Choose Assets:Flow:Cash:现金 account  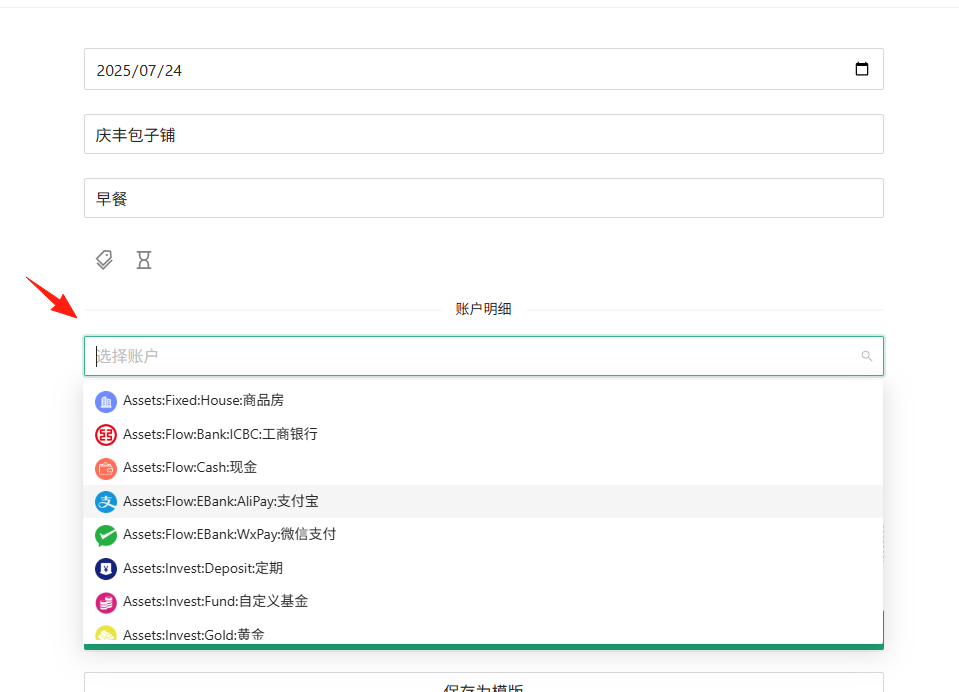point(483,468)
